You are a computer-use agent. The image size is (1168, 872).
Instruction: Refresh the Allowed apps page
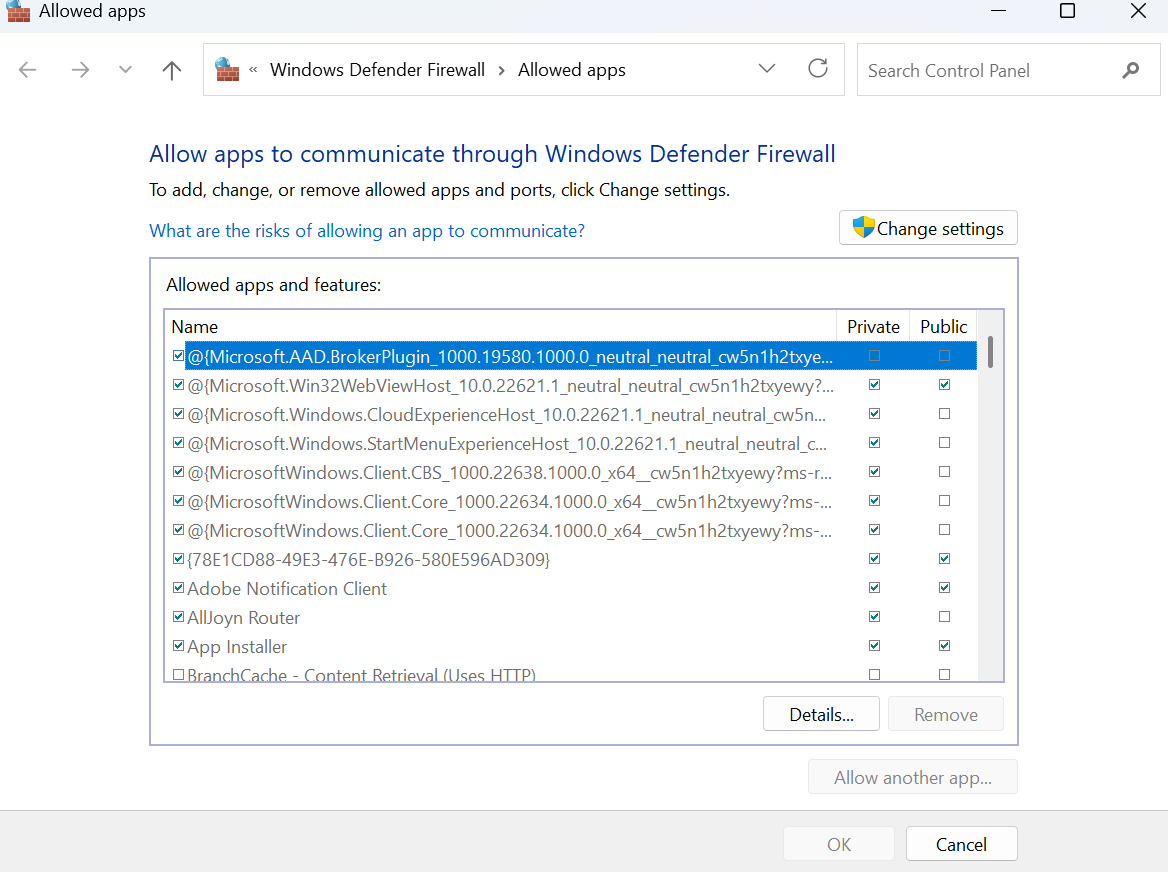coord(818,69)
